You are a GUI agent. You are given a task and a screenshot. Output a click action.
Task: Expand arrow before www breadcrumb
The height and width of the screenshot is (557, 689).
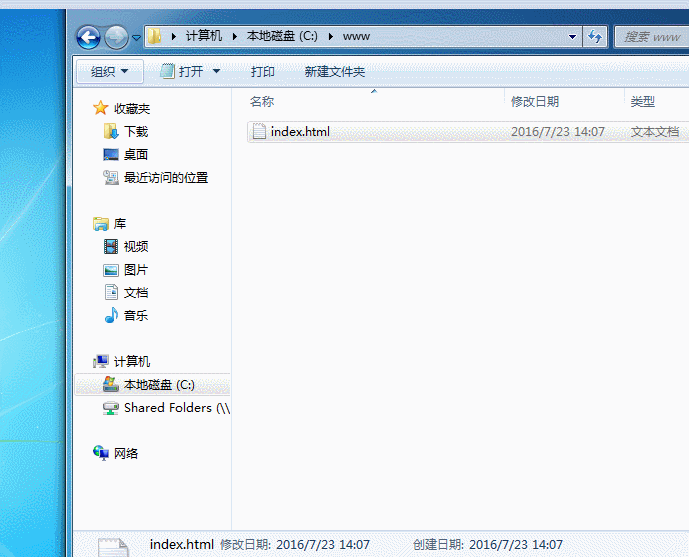tap(330, 36)
